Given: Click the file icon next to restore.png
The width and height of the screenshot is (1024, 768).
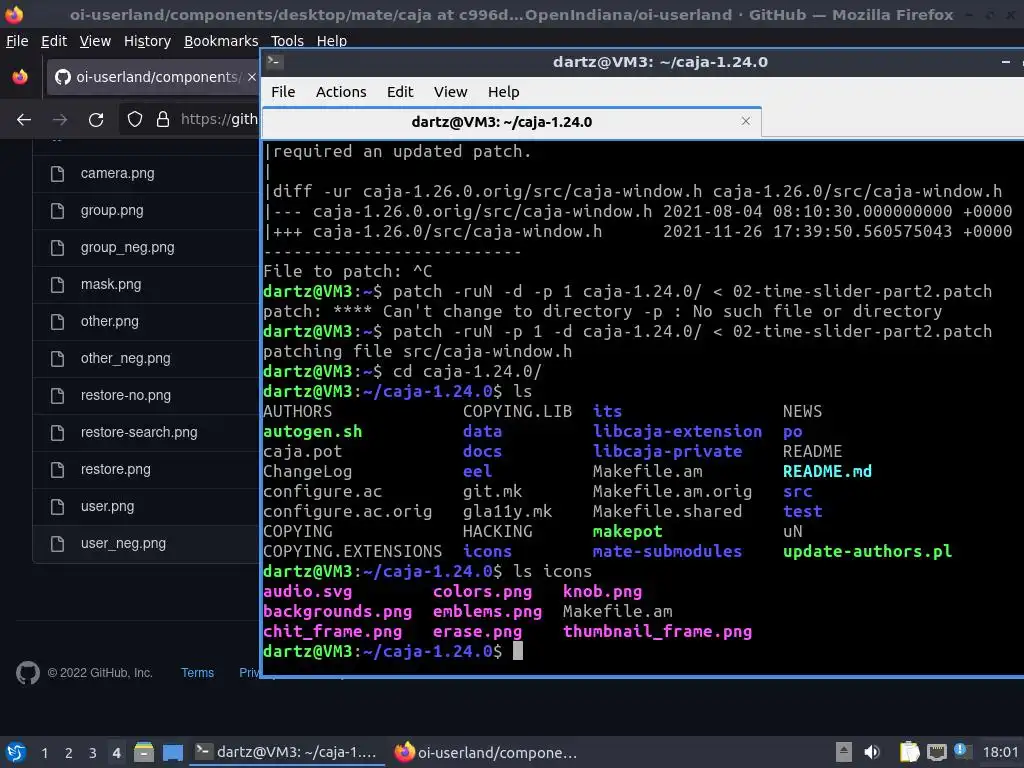Looking at the screenshot, I should 57,470.
